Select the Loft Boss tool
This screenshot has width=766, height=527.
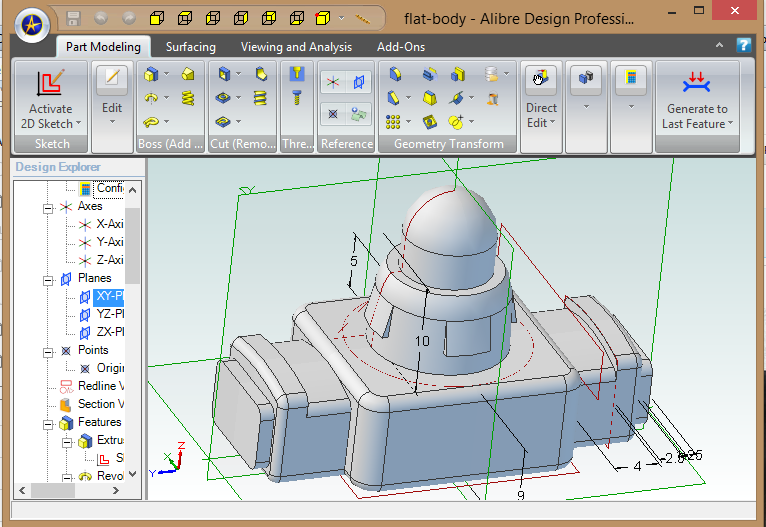(188, 74)
